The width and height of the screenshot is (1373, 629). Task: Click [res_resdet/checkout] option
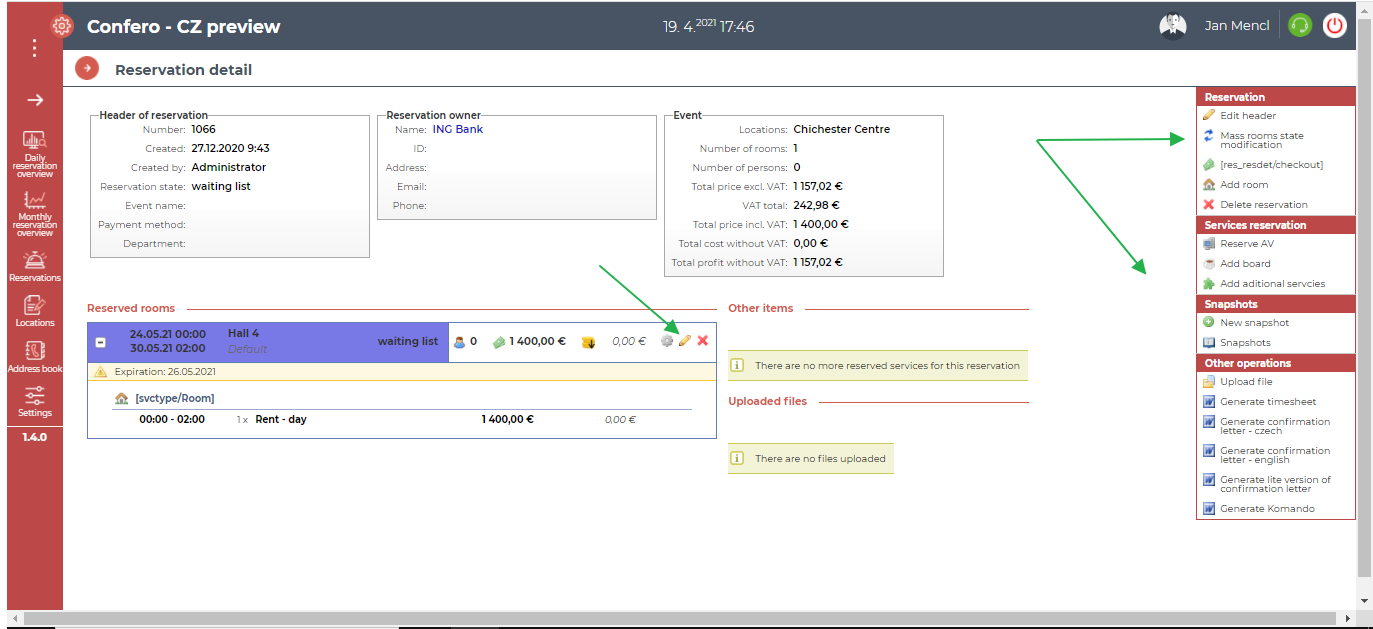(x=1271, y=165)
